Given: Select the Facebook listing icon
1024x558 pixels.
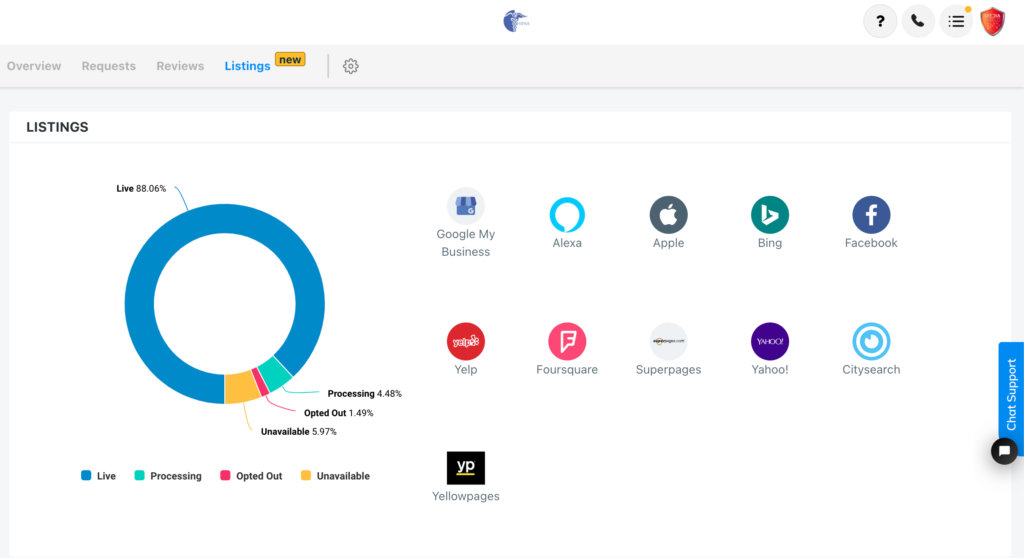Looking at the screenshot, I should [871, 215].
